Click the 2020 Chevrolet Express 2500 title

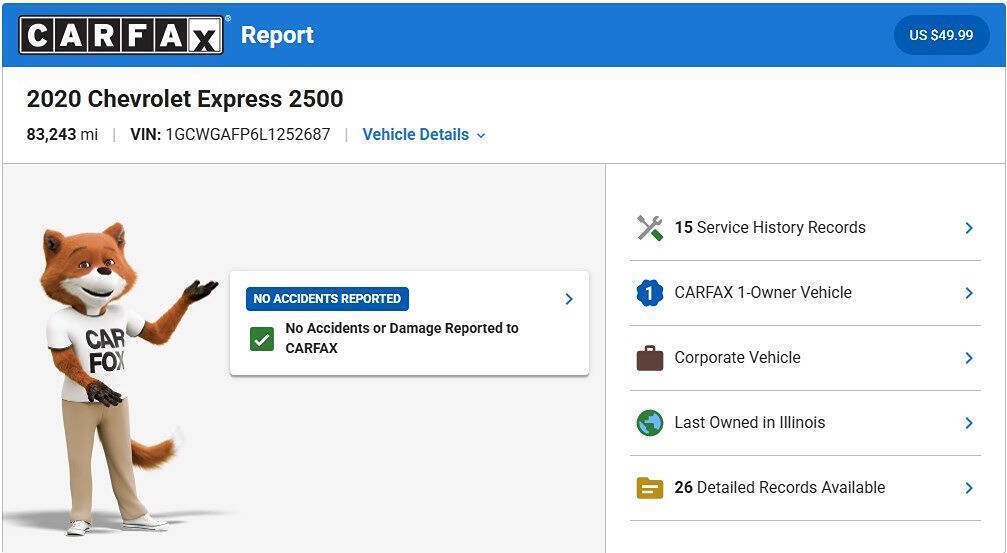pos(185,99)
